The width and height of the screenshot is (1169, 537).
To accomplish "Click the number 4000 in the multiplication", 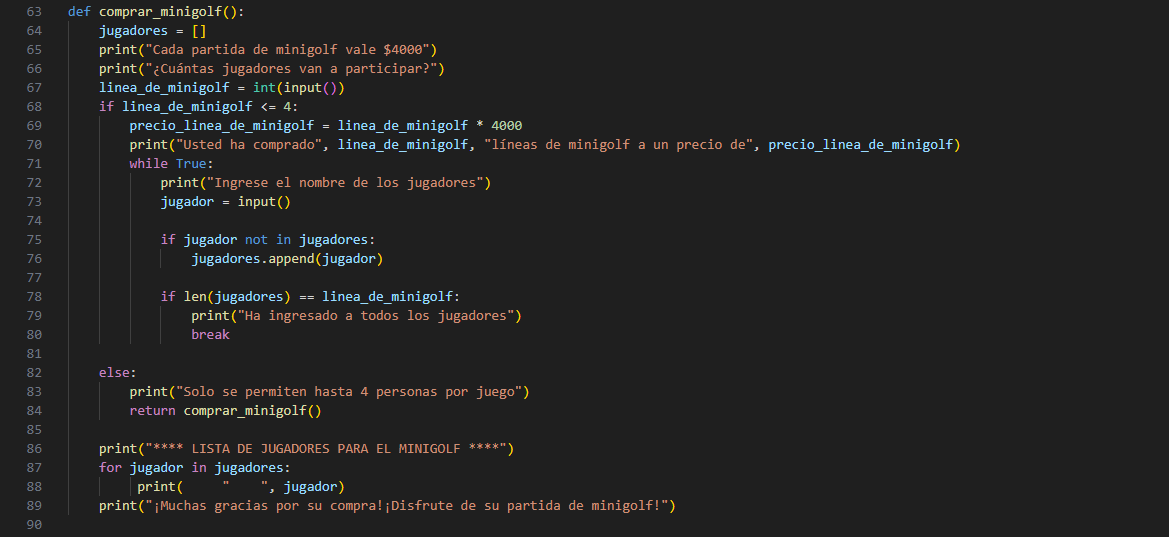I will (x=506, y=126).
